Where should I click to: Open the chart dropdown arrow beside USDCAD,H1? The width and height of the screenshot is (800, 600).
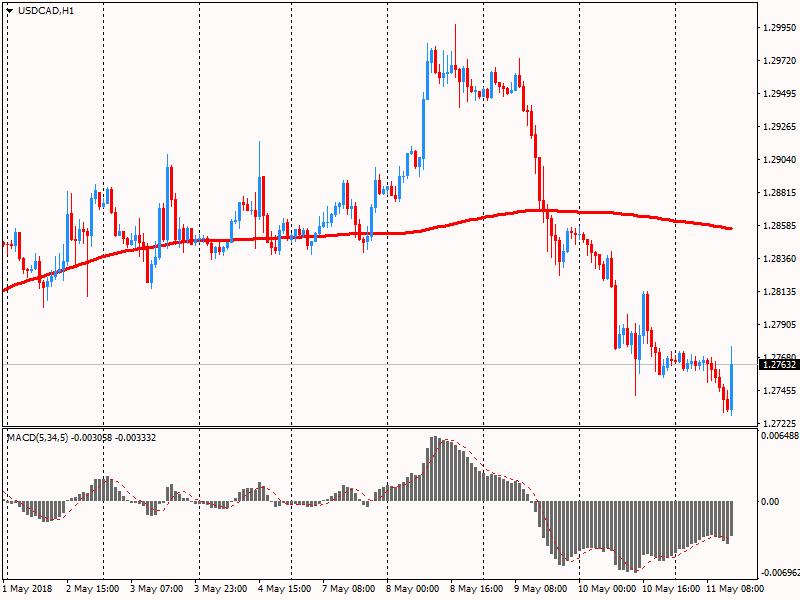click(x=10, y=11)
